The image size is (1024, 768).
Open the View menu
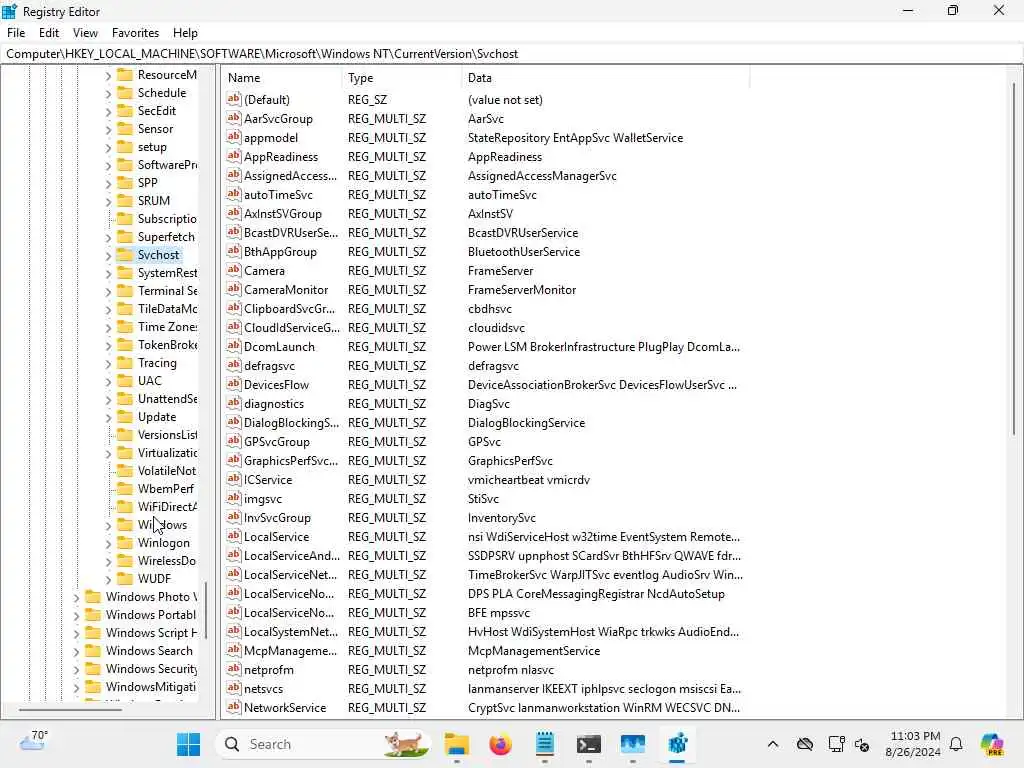click(85, 33)
